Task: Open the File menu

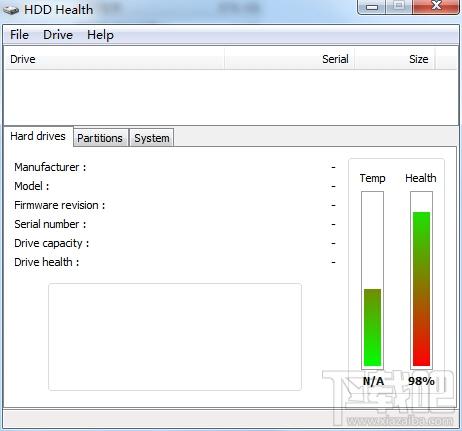Action: (x=19, y=35)
